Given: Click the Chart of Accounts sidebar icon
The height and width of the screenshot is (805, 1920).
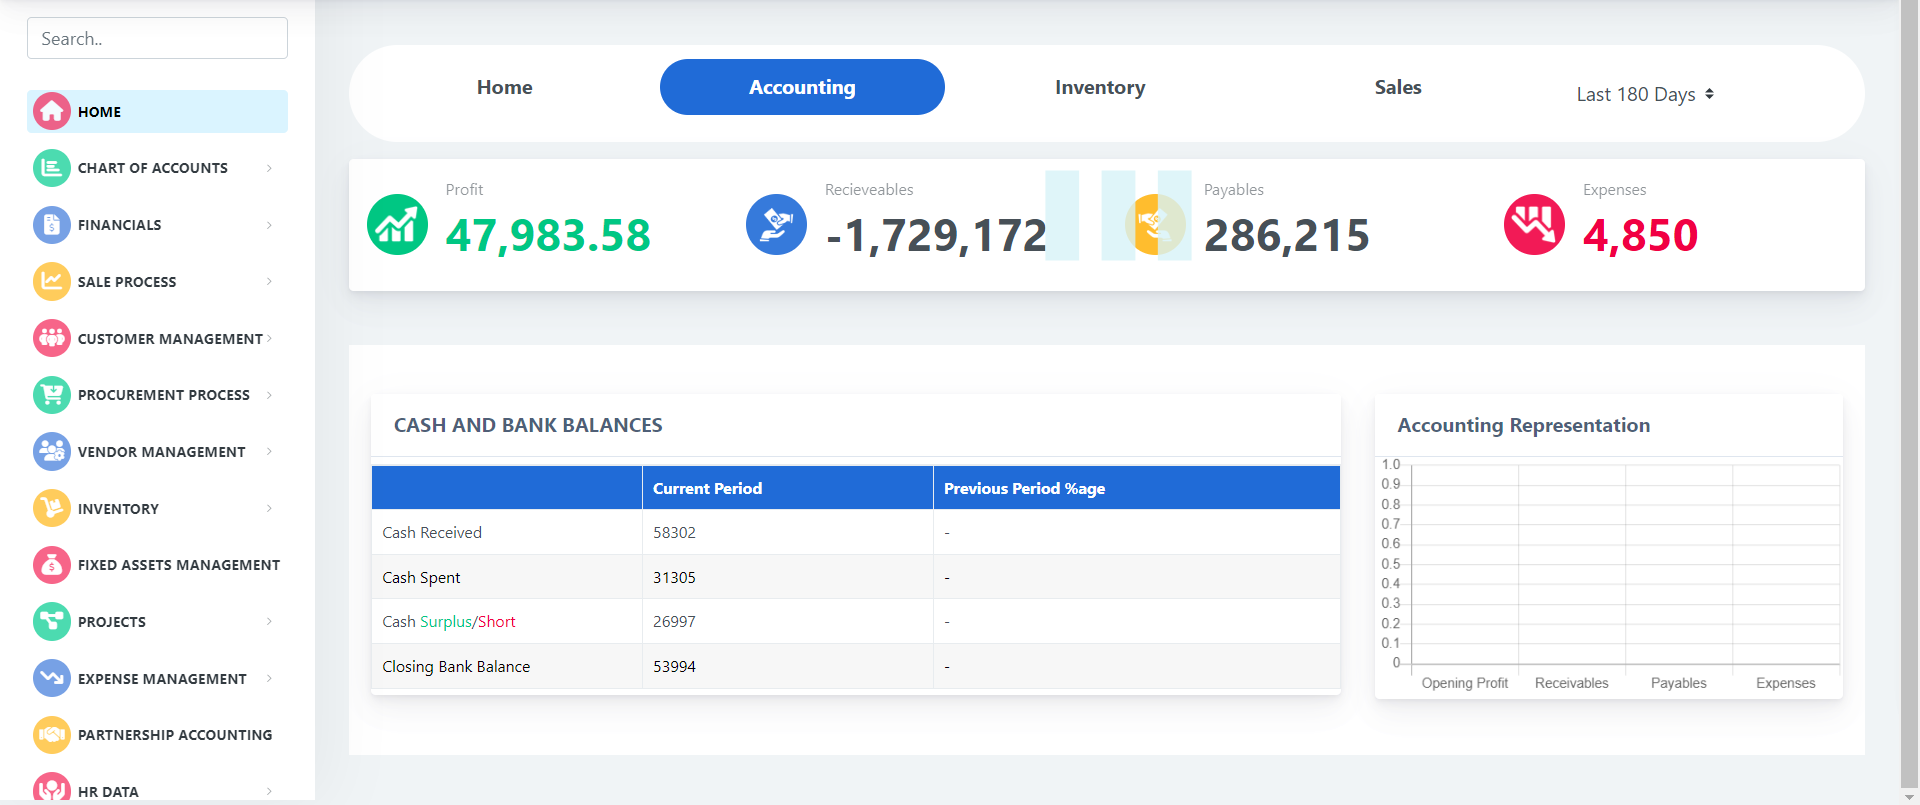Looking at the screenshot, I should click(x=52, y=168).
